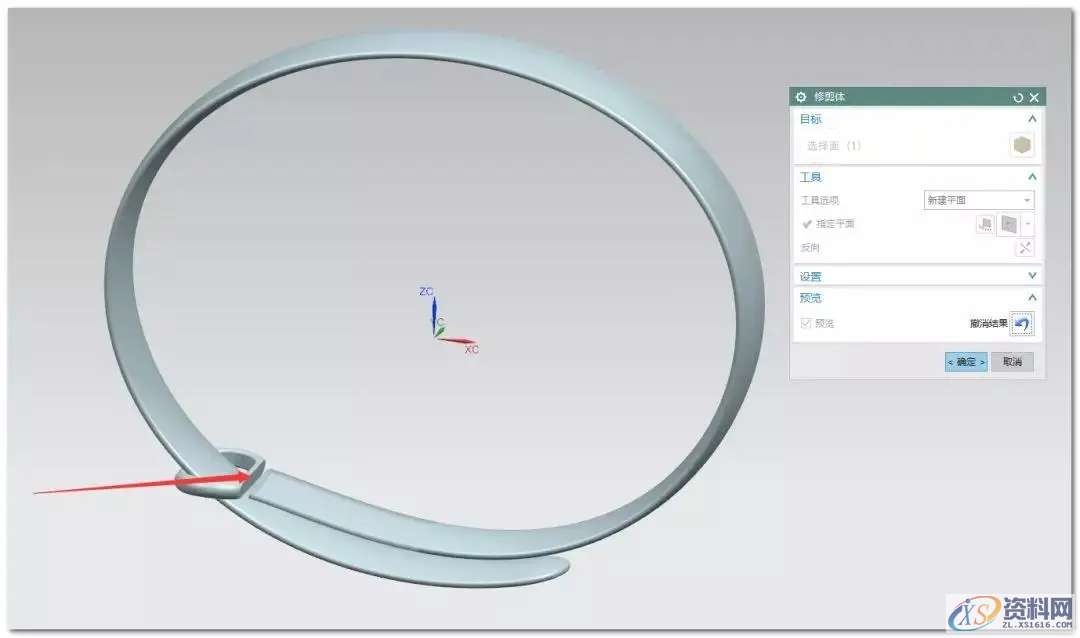Collapse the 工具 section

[1032, 177]
